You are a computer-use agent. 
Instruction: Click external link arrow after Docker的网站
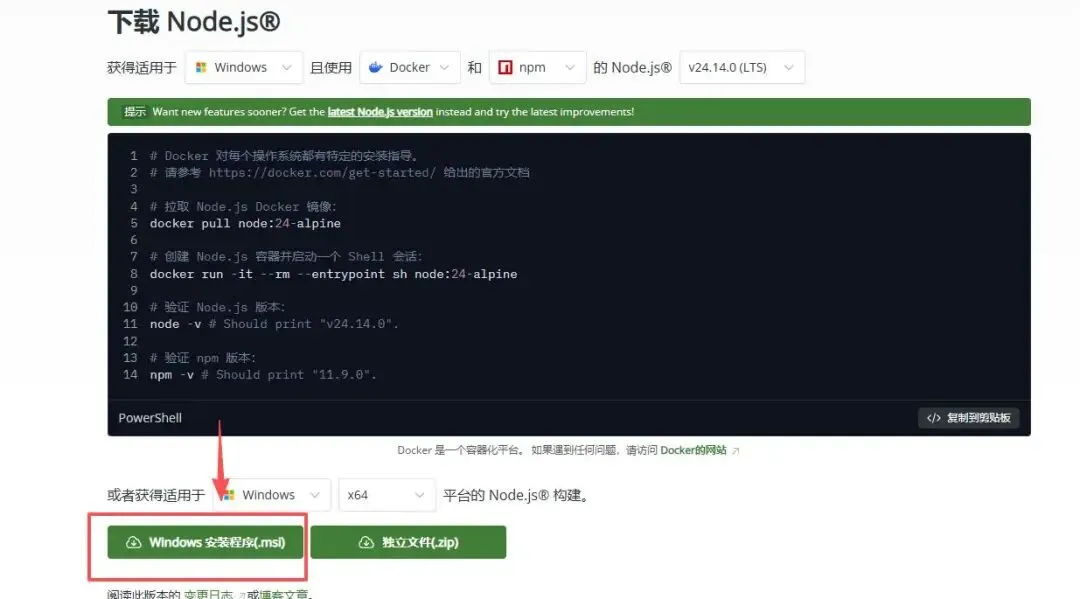[x=736, y=451]
